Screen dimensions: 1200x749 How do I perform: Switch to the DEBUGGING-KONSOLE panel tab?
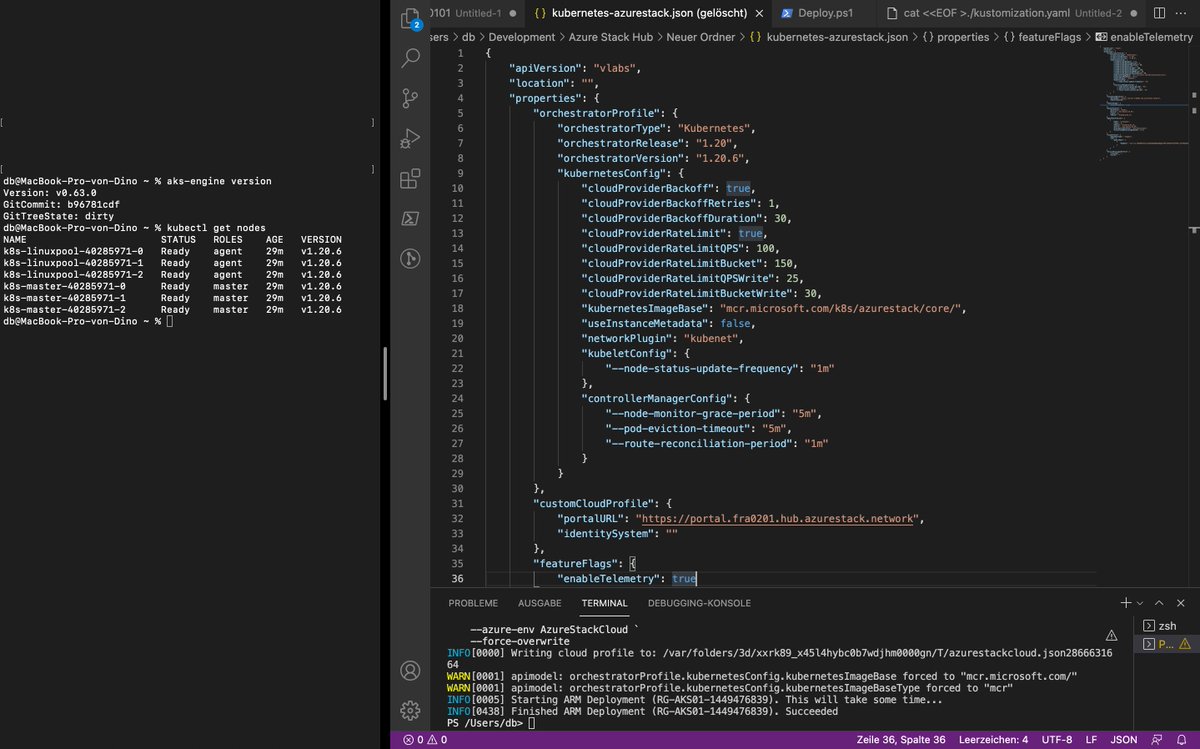699,603
